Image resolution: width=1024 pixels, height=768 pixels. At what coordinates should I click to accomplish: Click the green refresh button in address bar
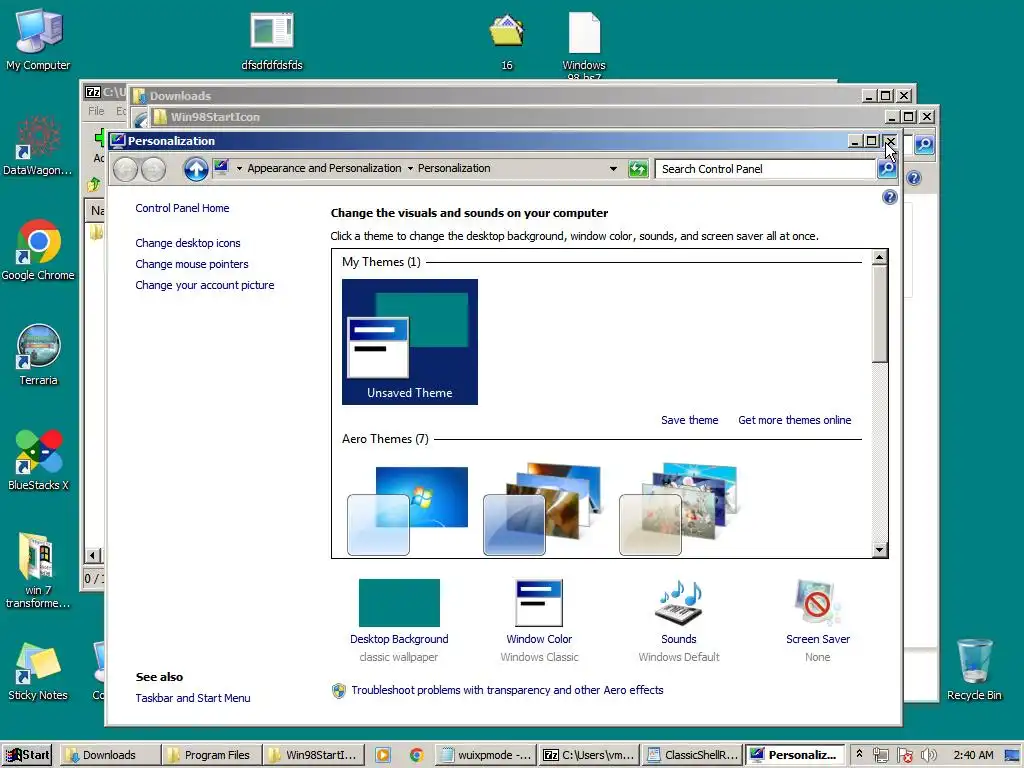tap(637, 169)
